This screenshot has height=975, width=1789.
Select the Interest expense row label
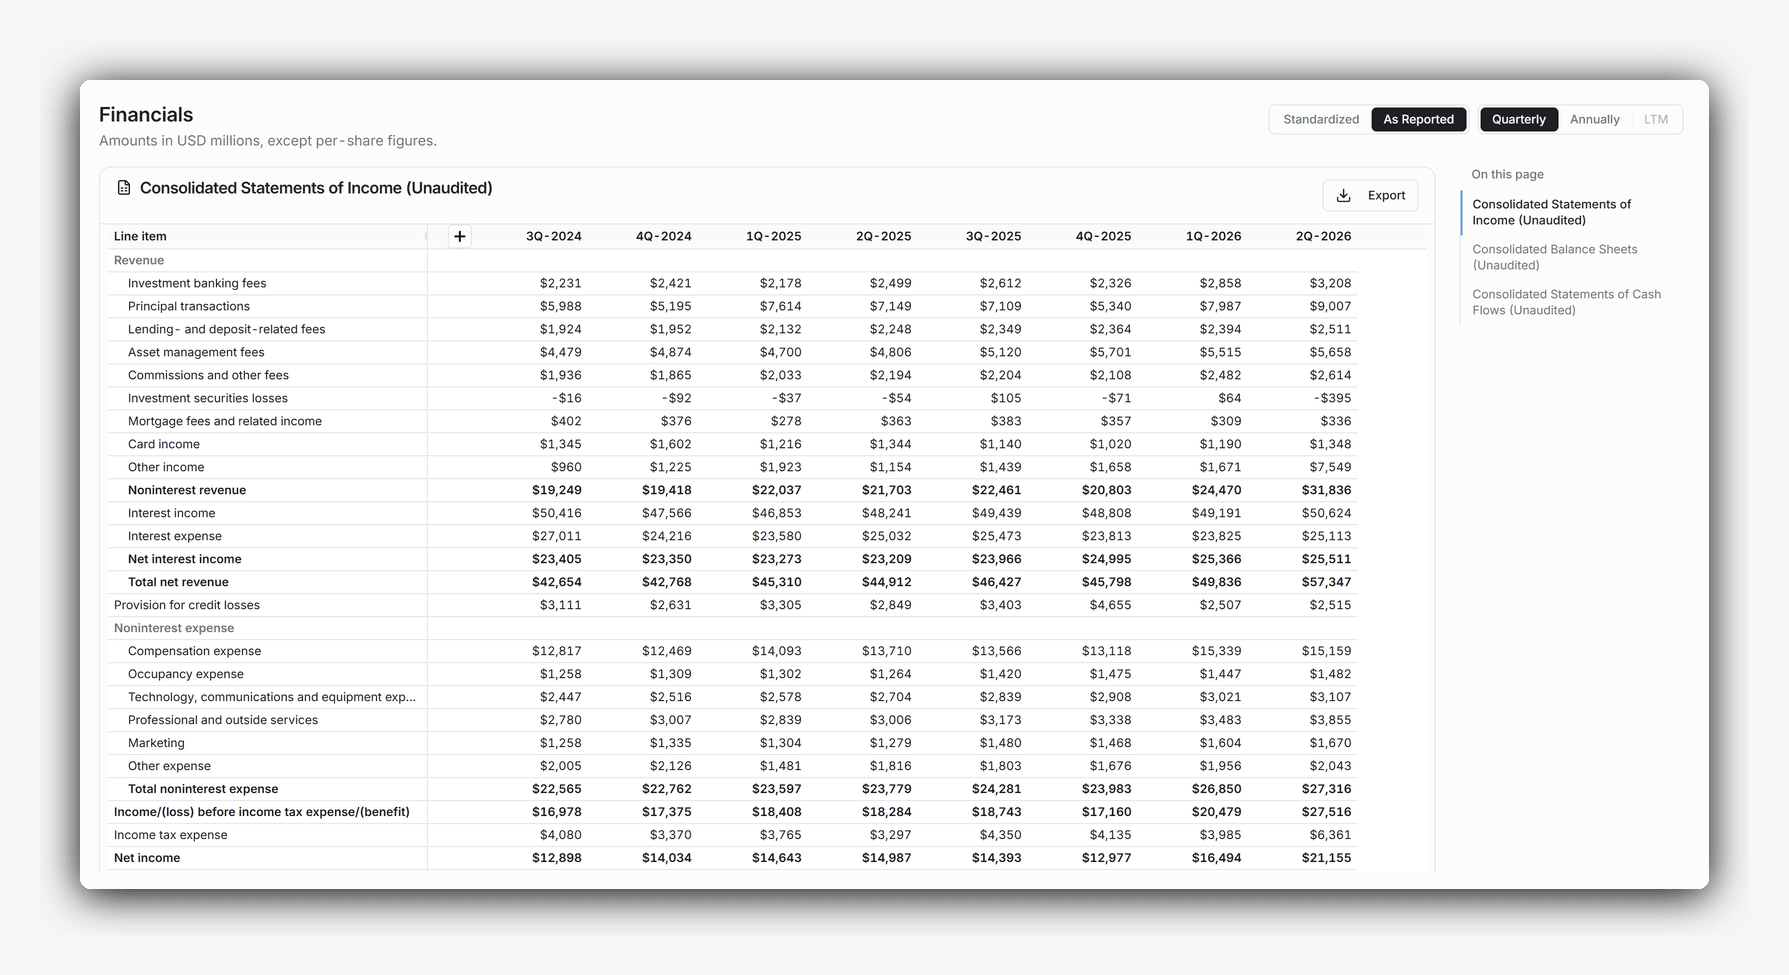pyautogui.click(x=175, y=536)
